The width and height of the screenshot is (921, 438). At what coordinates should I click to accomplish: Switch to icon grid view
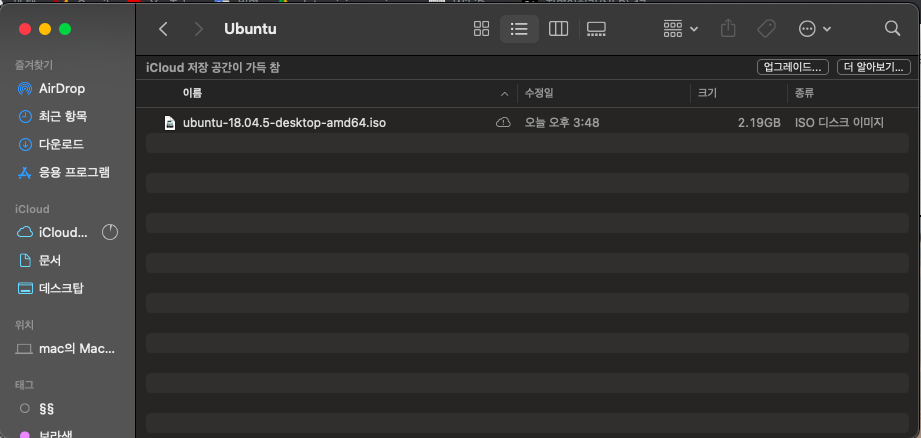pos(481,29)
